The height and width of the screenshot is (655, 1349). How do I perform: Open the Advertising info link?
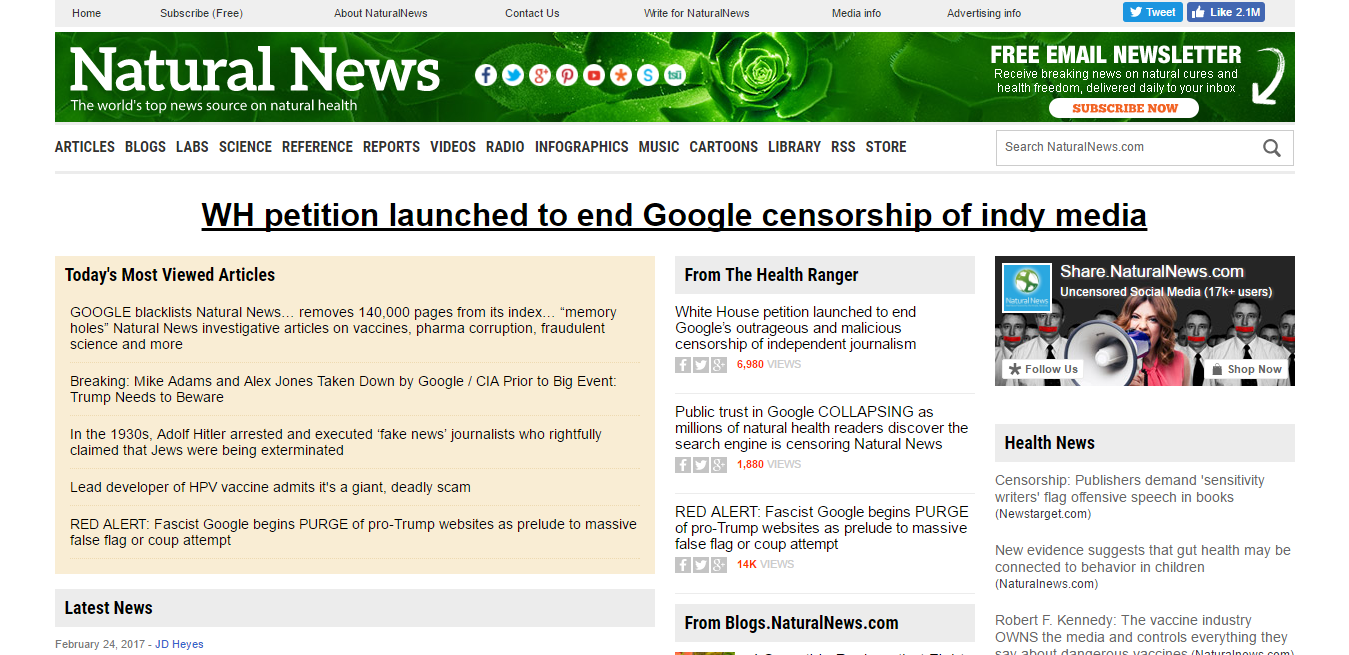[x=984, y=13]
